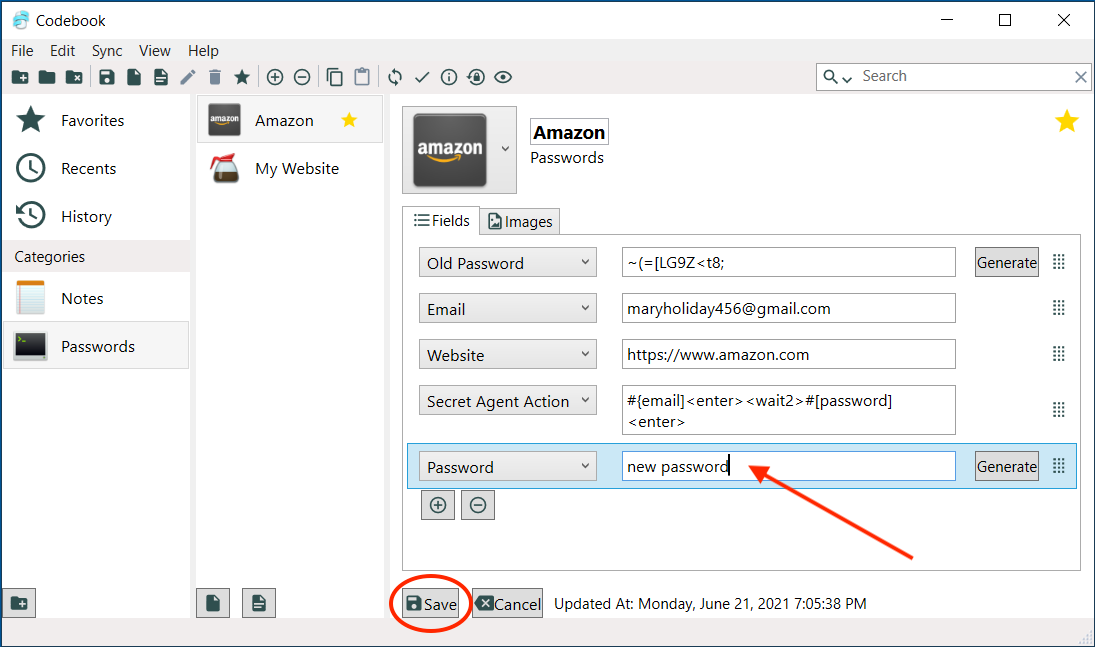Open the Old Password label dropdown
Viewport: 1095px width, 647px height.
coord(508,263)
